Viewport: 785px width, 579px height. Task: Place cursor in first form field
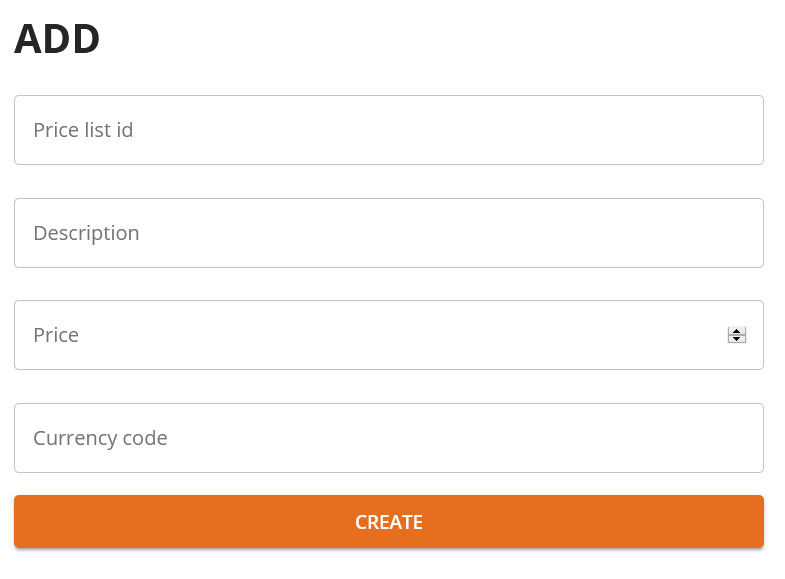[x=388, y=130]
